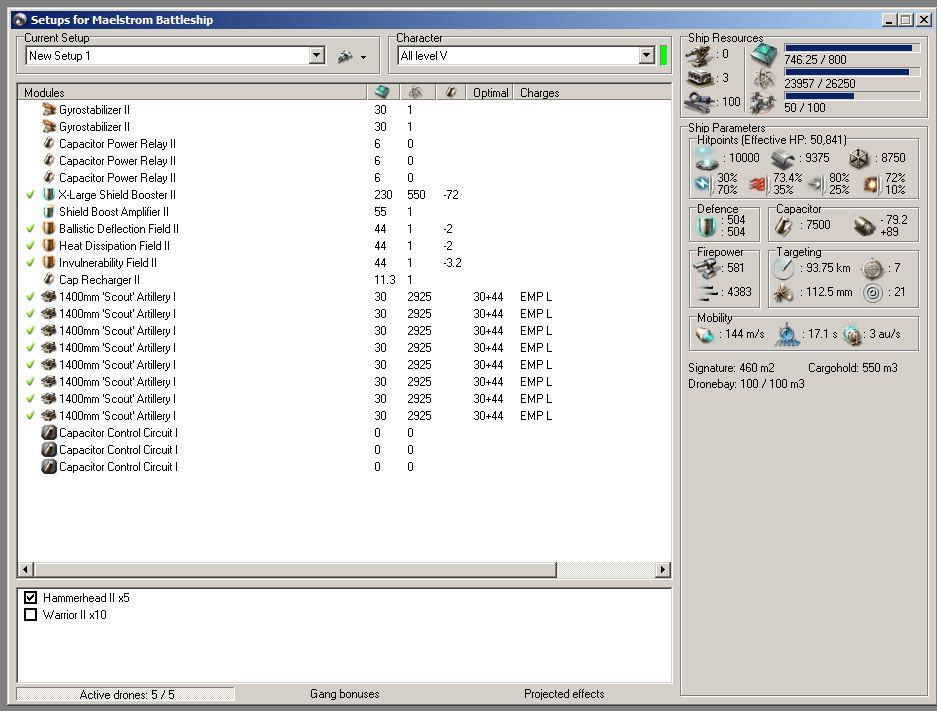Screen dimensions: 937x711
Task: Click the Modules column header
Action: [191, 93]
